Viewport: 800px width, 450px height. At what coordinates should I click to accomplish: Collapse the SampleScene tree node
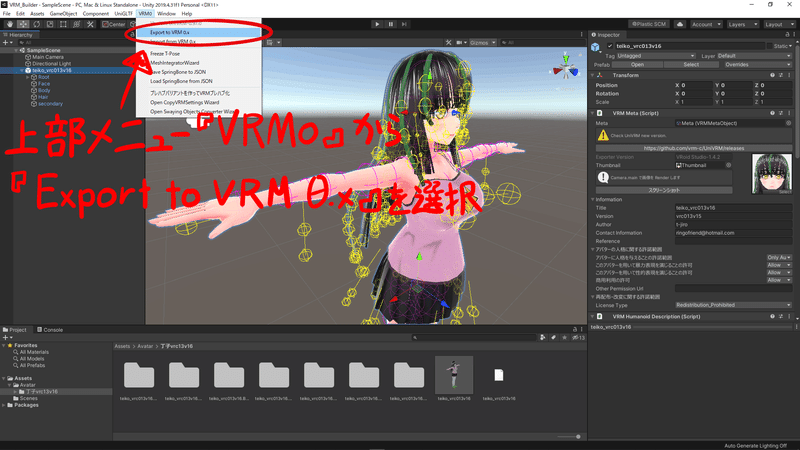pyautogui.click(x=16, y=51)
